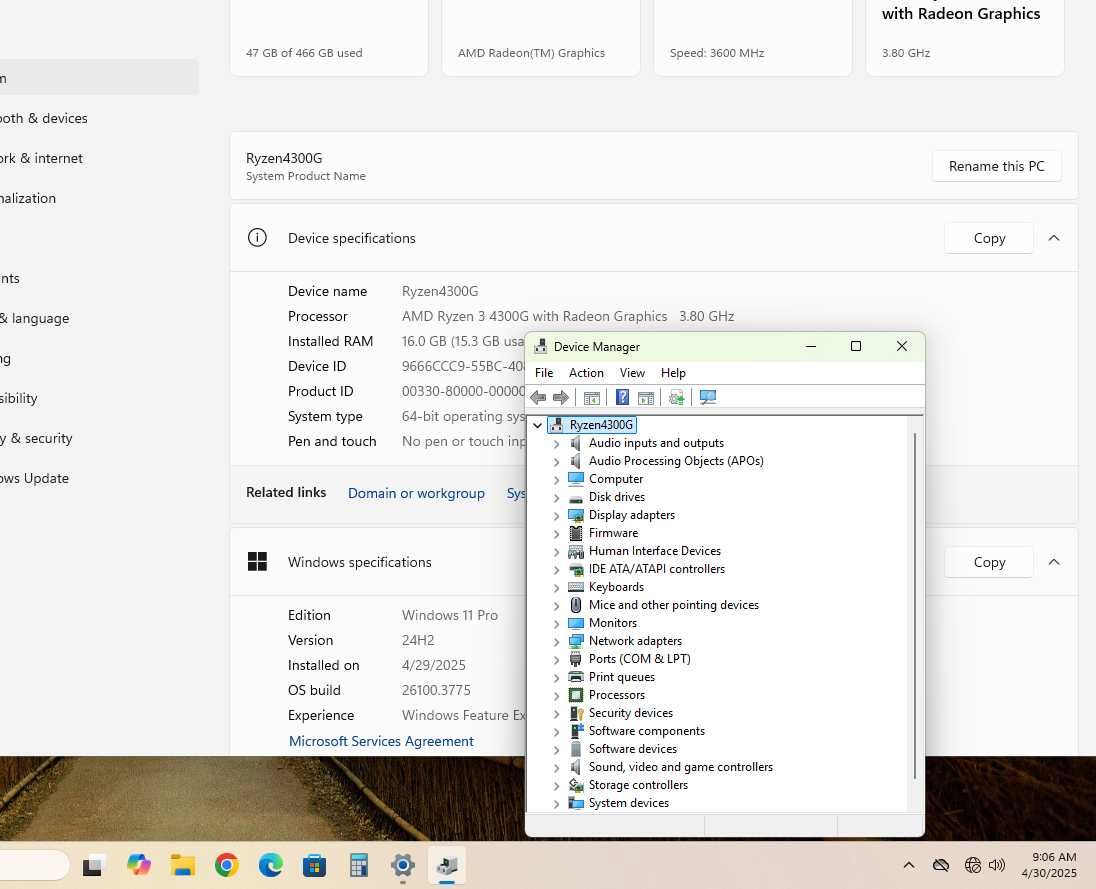The image size is (1096, 889).
Task: Click the Device Manager vertical scrollbar
Action: tap(915, 605)
